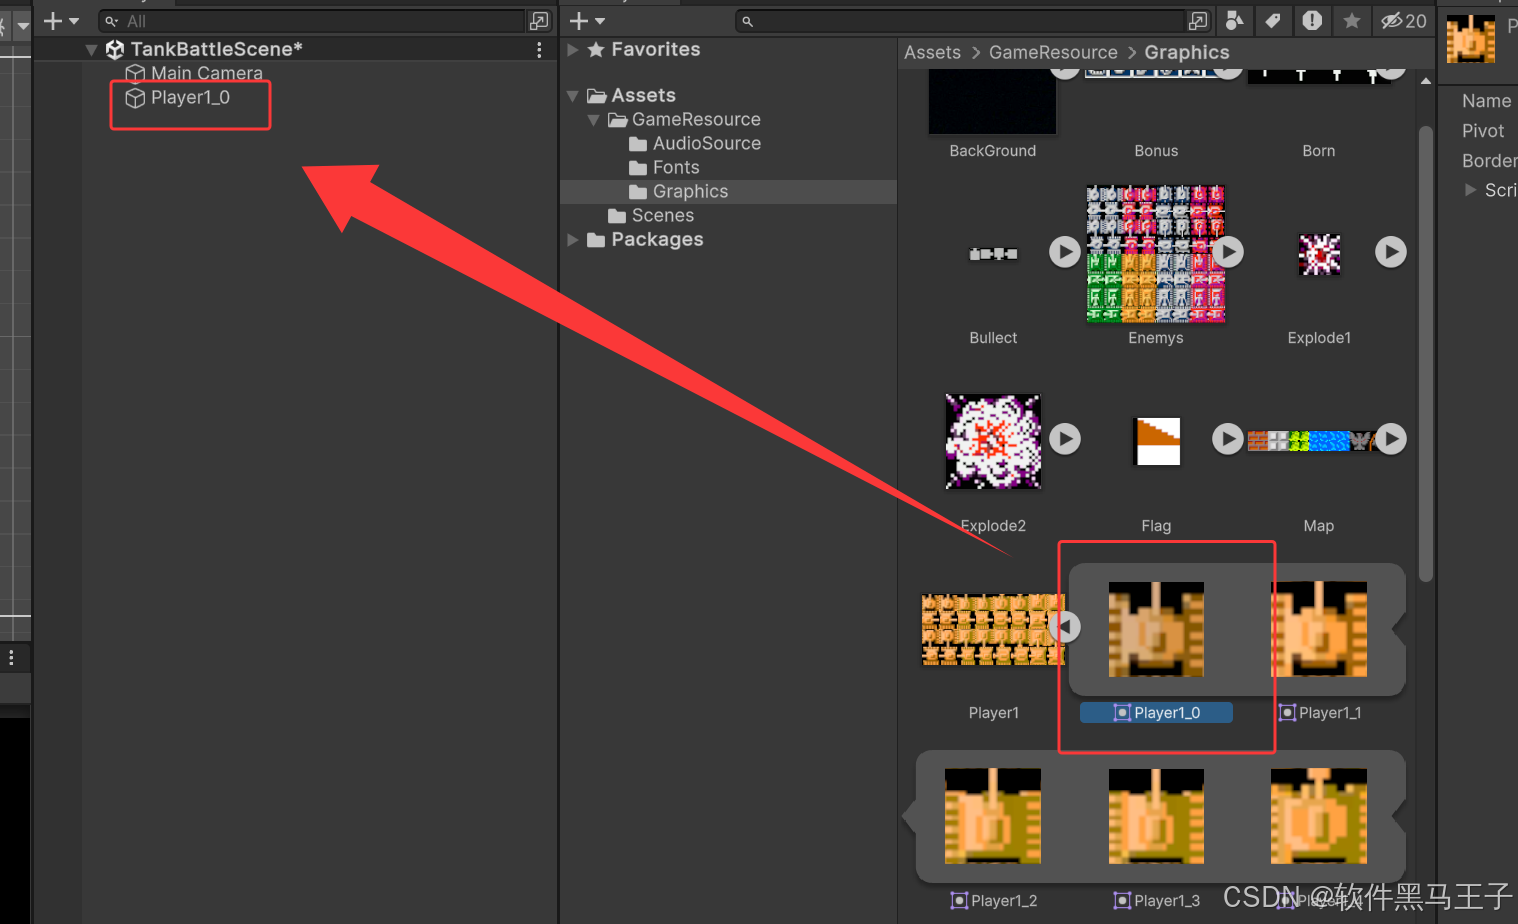This screenshot has width=1518, height=924.
Task: Select the Player1_1 sprite thumbnail
Action: pos(1319,630)
